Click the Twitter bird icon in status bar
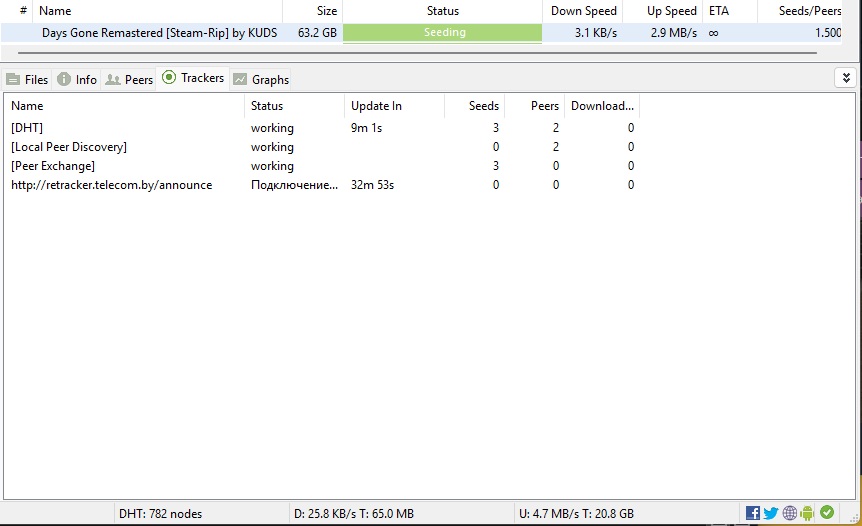The height and width of the screenshot is (526, 862). coord(771,513)
